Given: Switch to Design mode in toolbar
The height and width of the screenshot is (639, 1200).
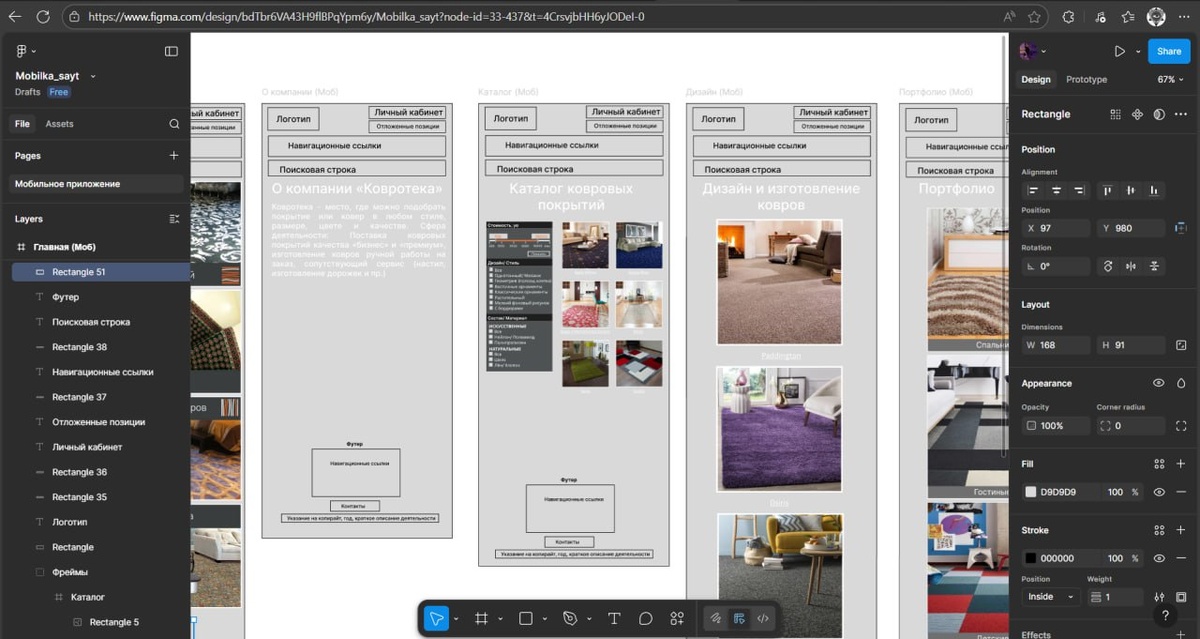Looking at the screenshot, I should (x=740, y=618).
